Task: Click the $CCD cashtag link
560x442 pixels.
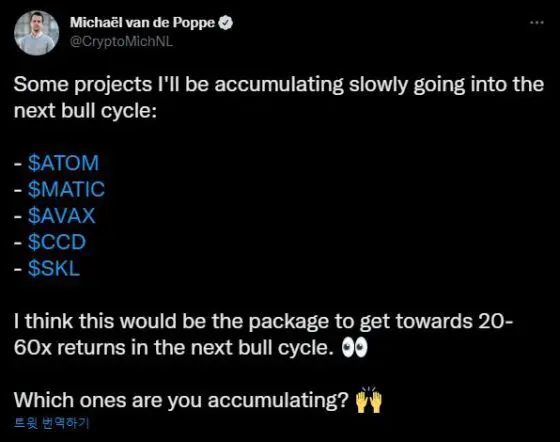Action: click(57, 242)
